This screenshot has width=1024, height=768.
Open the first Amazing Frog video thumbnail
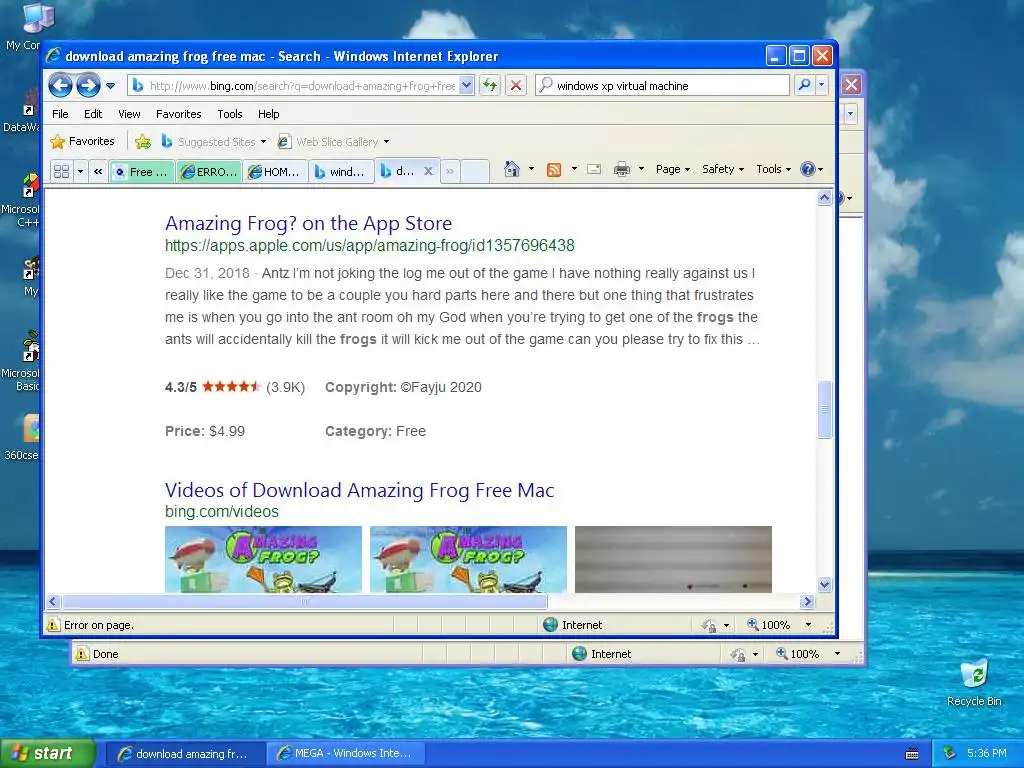point(263,560)
